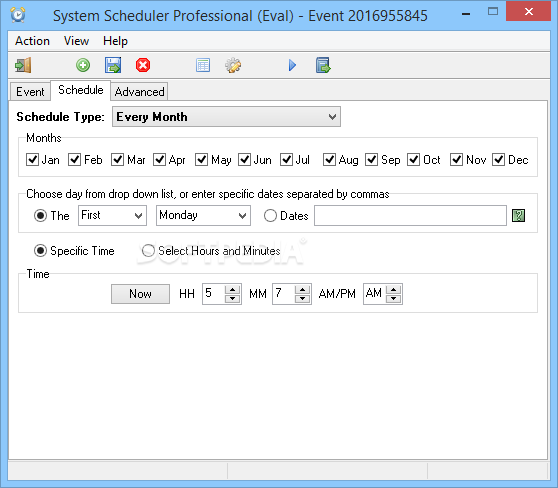Run the event with blue play icon
This screenshot has height=488, width=558.
(292, 65)
